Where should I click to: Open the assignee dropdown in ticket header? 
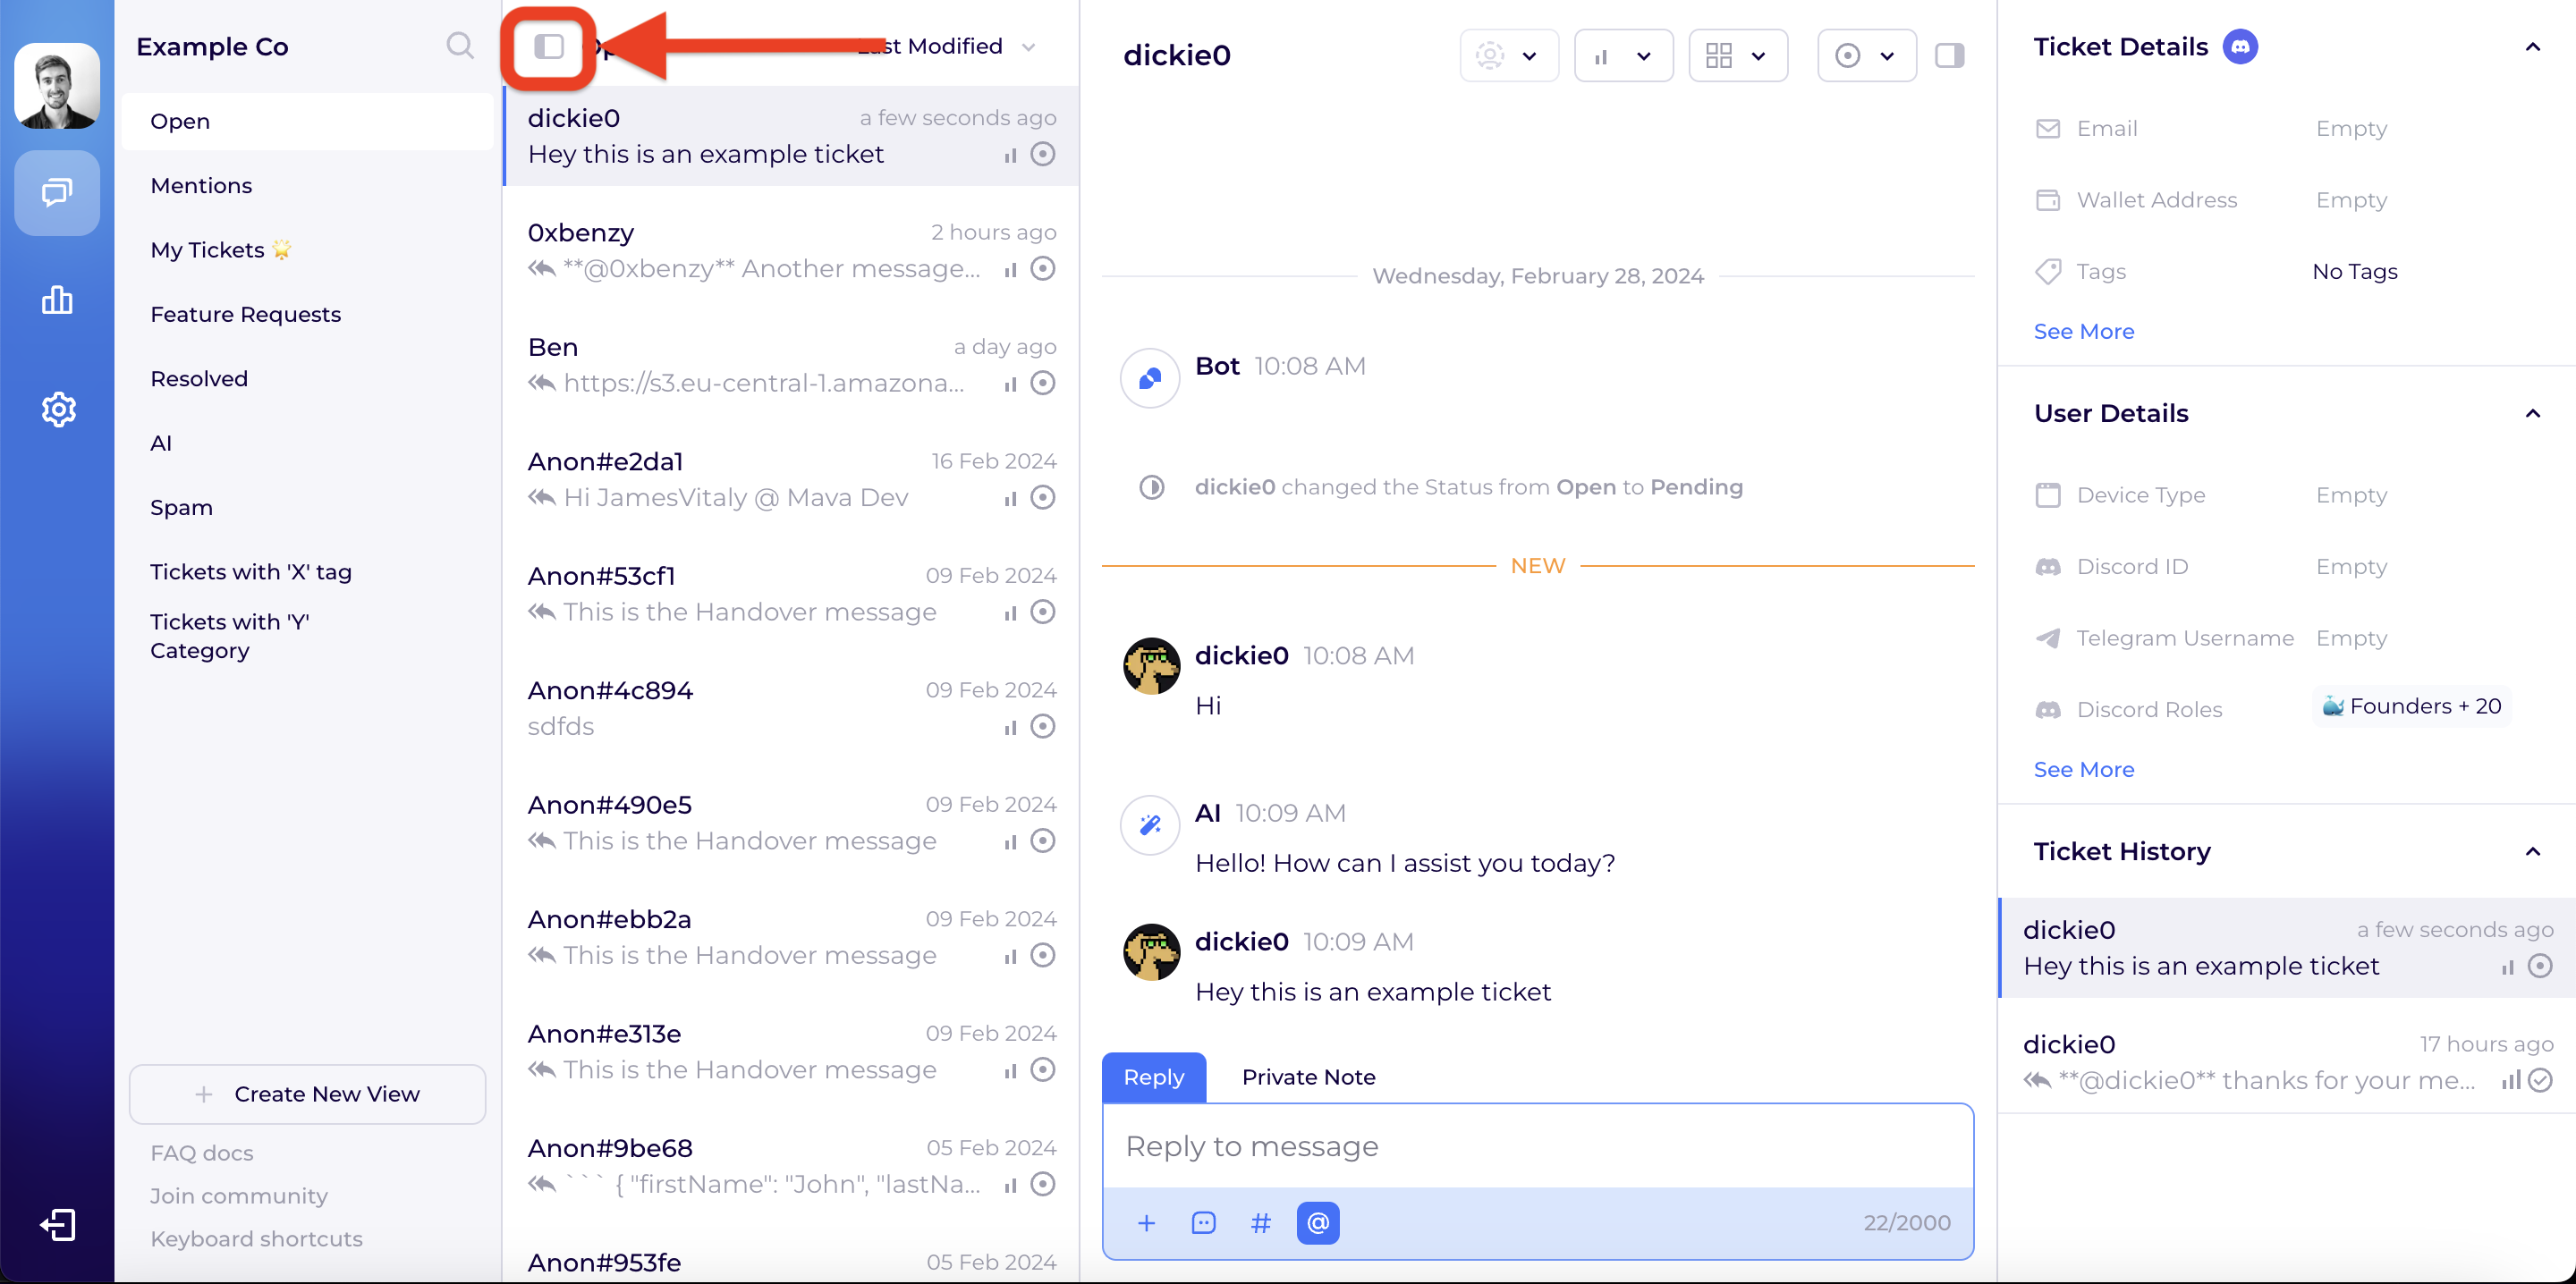pos(1508,56)
